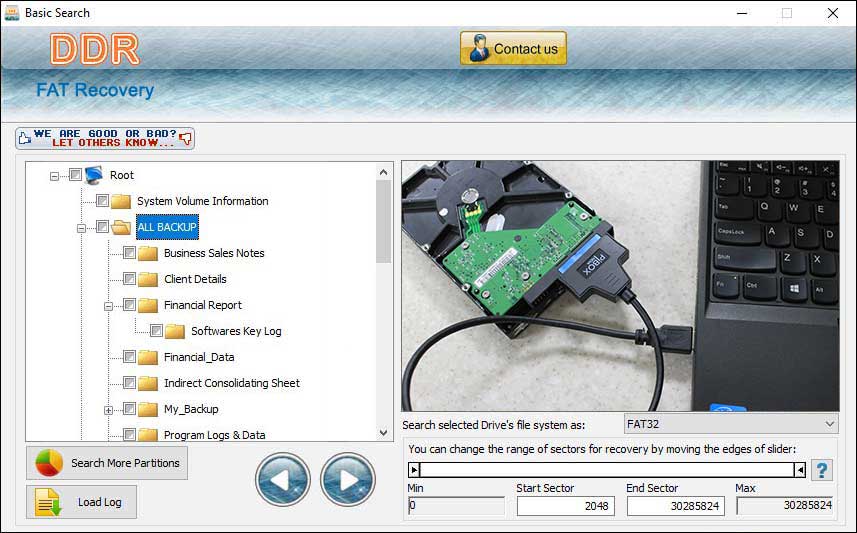Tick the System Volume Information checkbox
The height and width of the screenshot is (533, 857).
pyautogui.click(x=102, y=201)
